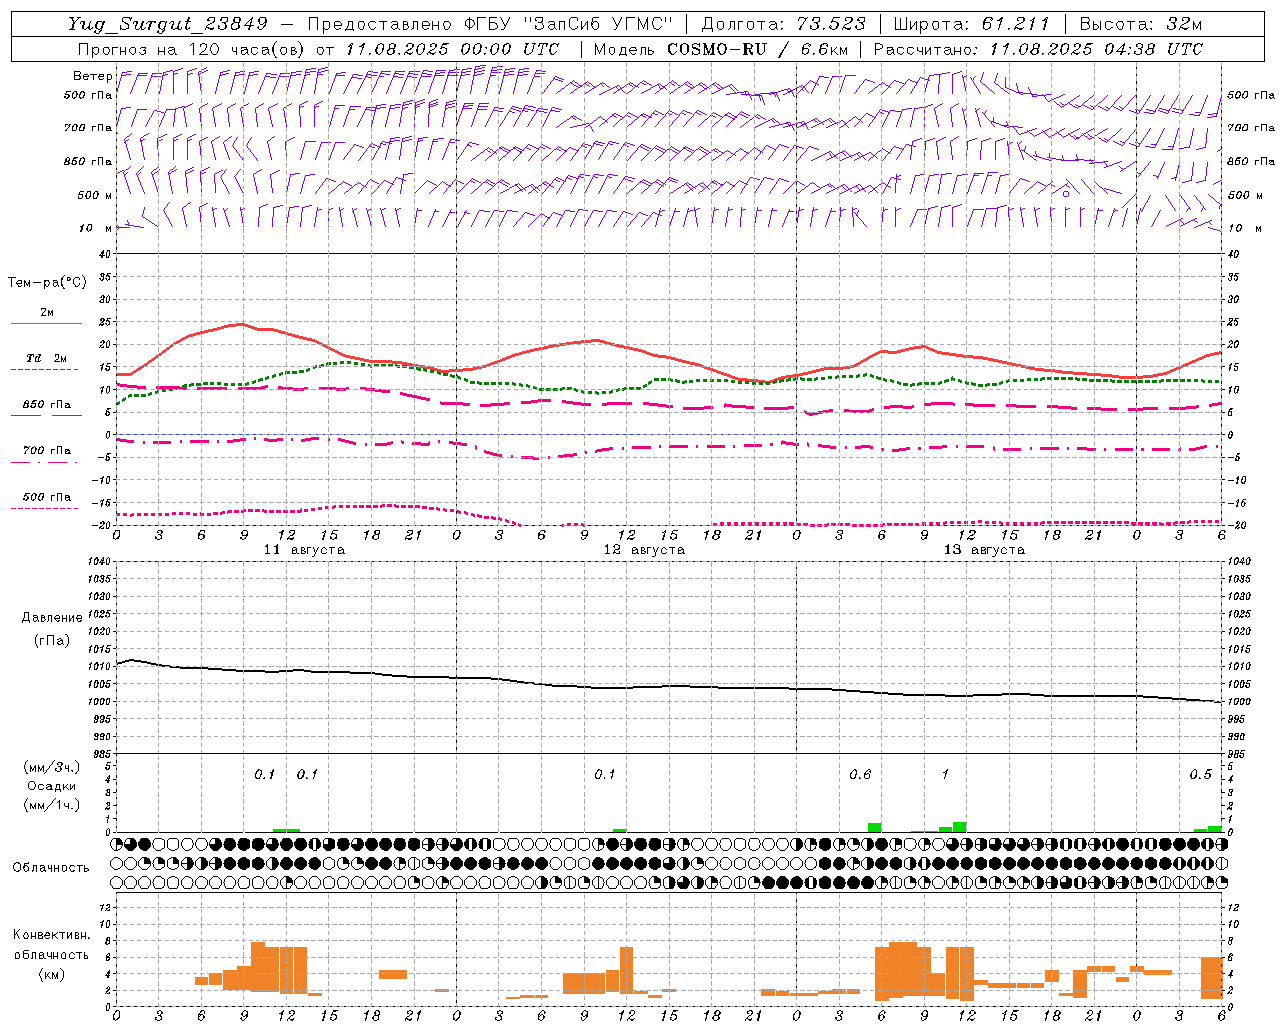Select the Осадки panel label
1280x1024 pixels.
pyautogui.click(x=52, y=786)
